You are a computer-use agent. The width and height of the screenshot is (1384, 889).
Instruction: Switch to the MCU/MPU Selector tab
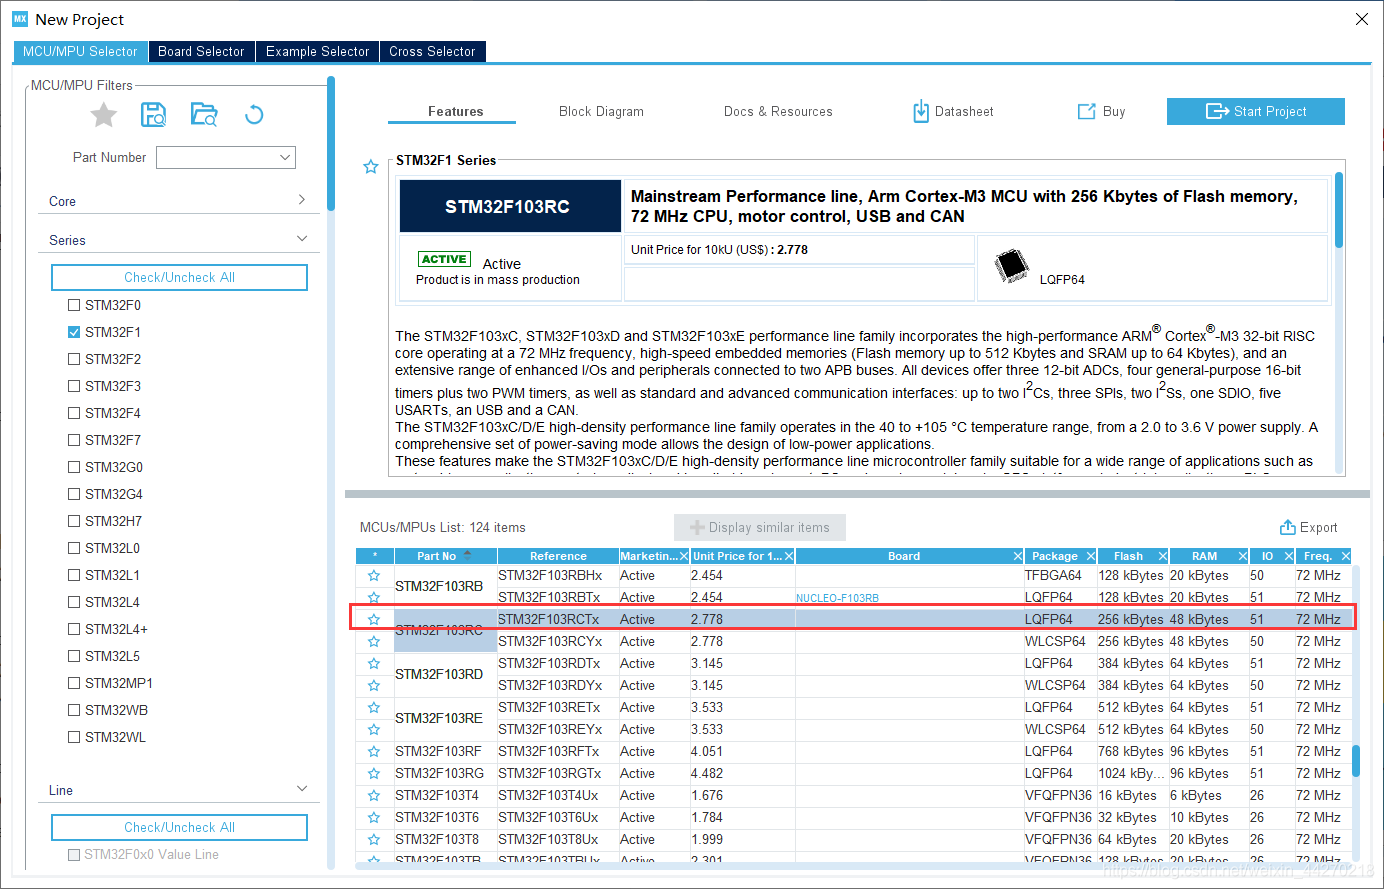point(80,51)
